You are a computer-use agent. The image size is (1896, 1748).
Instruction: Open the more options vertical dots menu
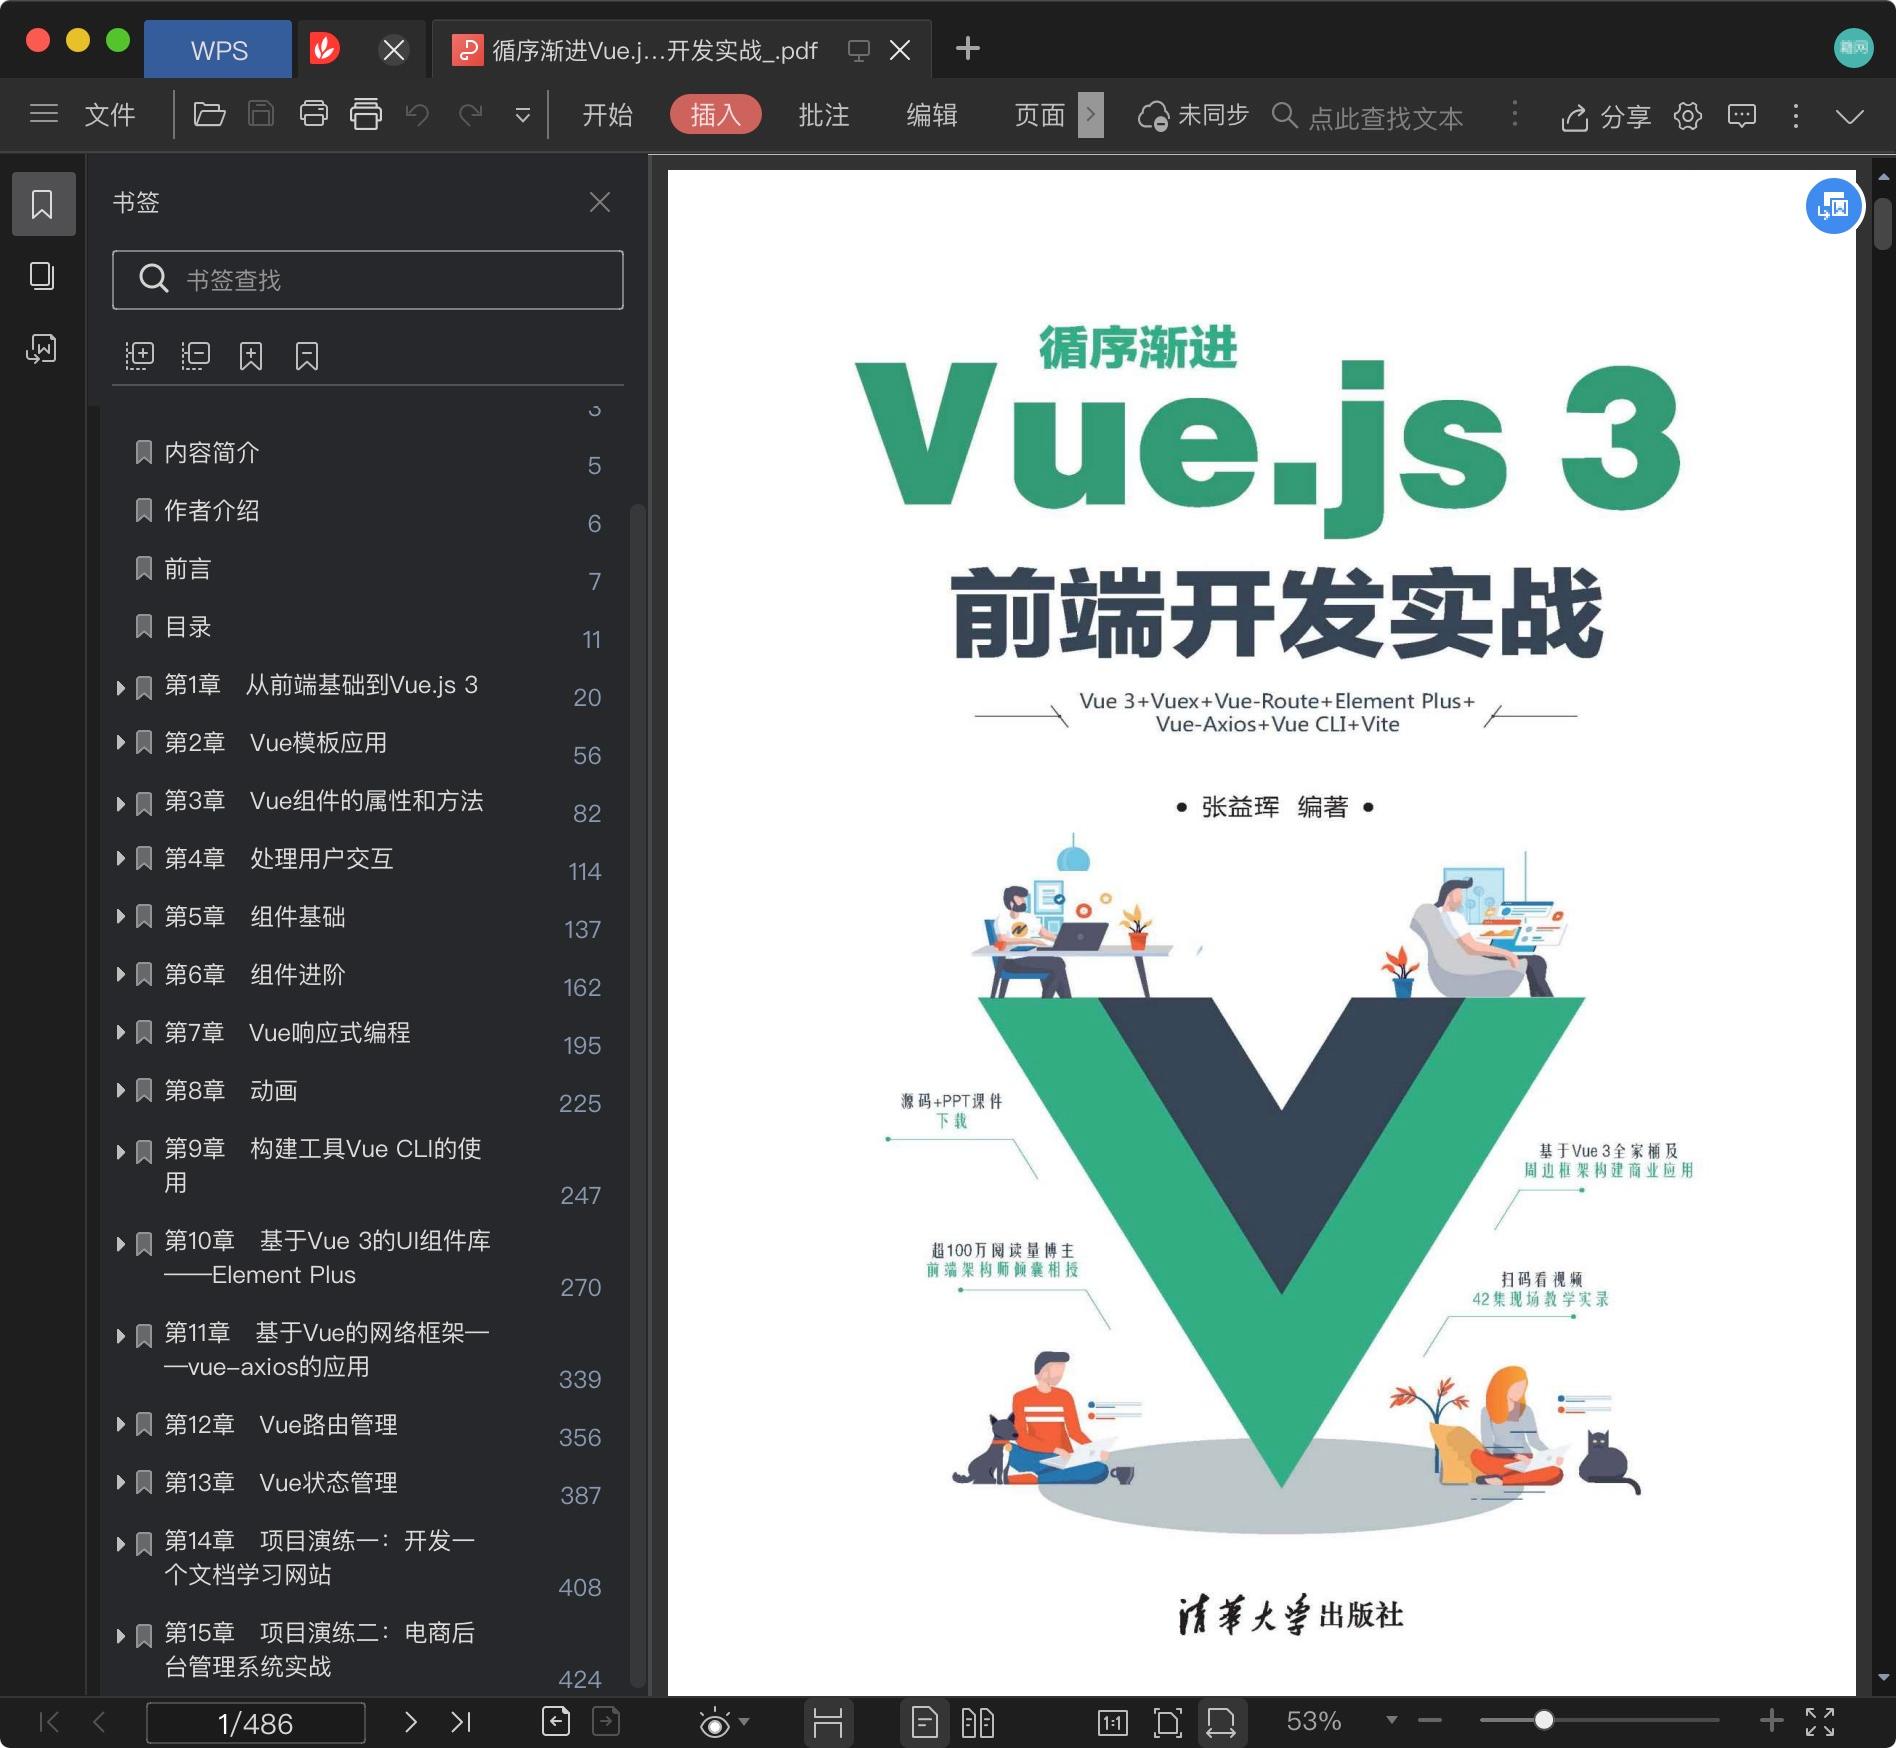click(x=1796, y=116)
